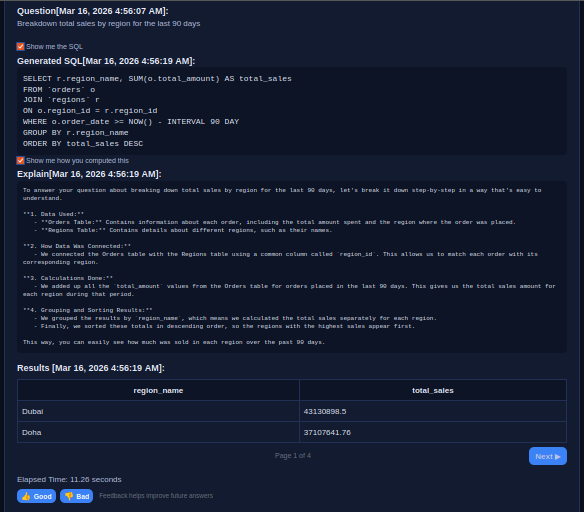Rate the answer as Bad

pyautogui.click(x=76, y=496)
